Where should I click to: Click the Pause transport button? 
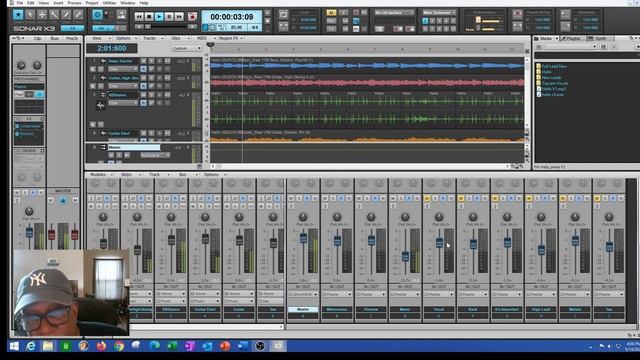[169, 17]
